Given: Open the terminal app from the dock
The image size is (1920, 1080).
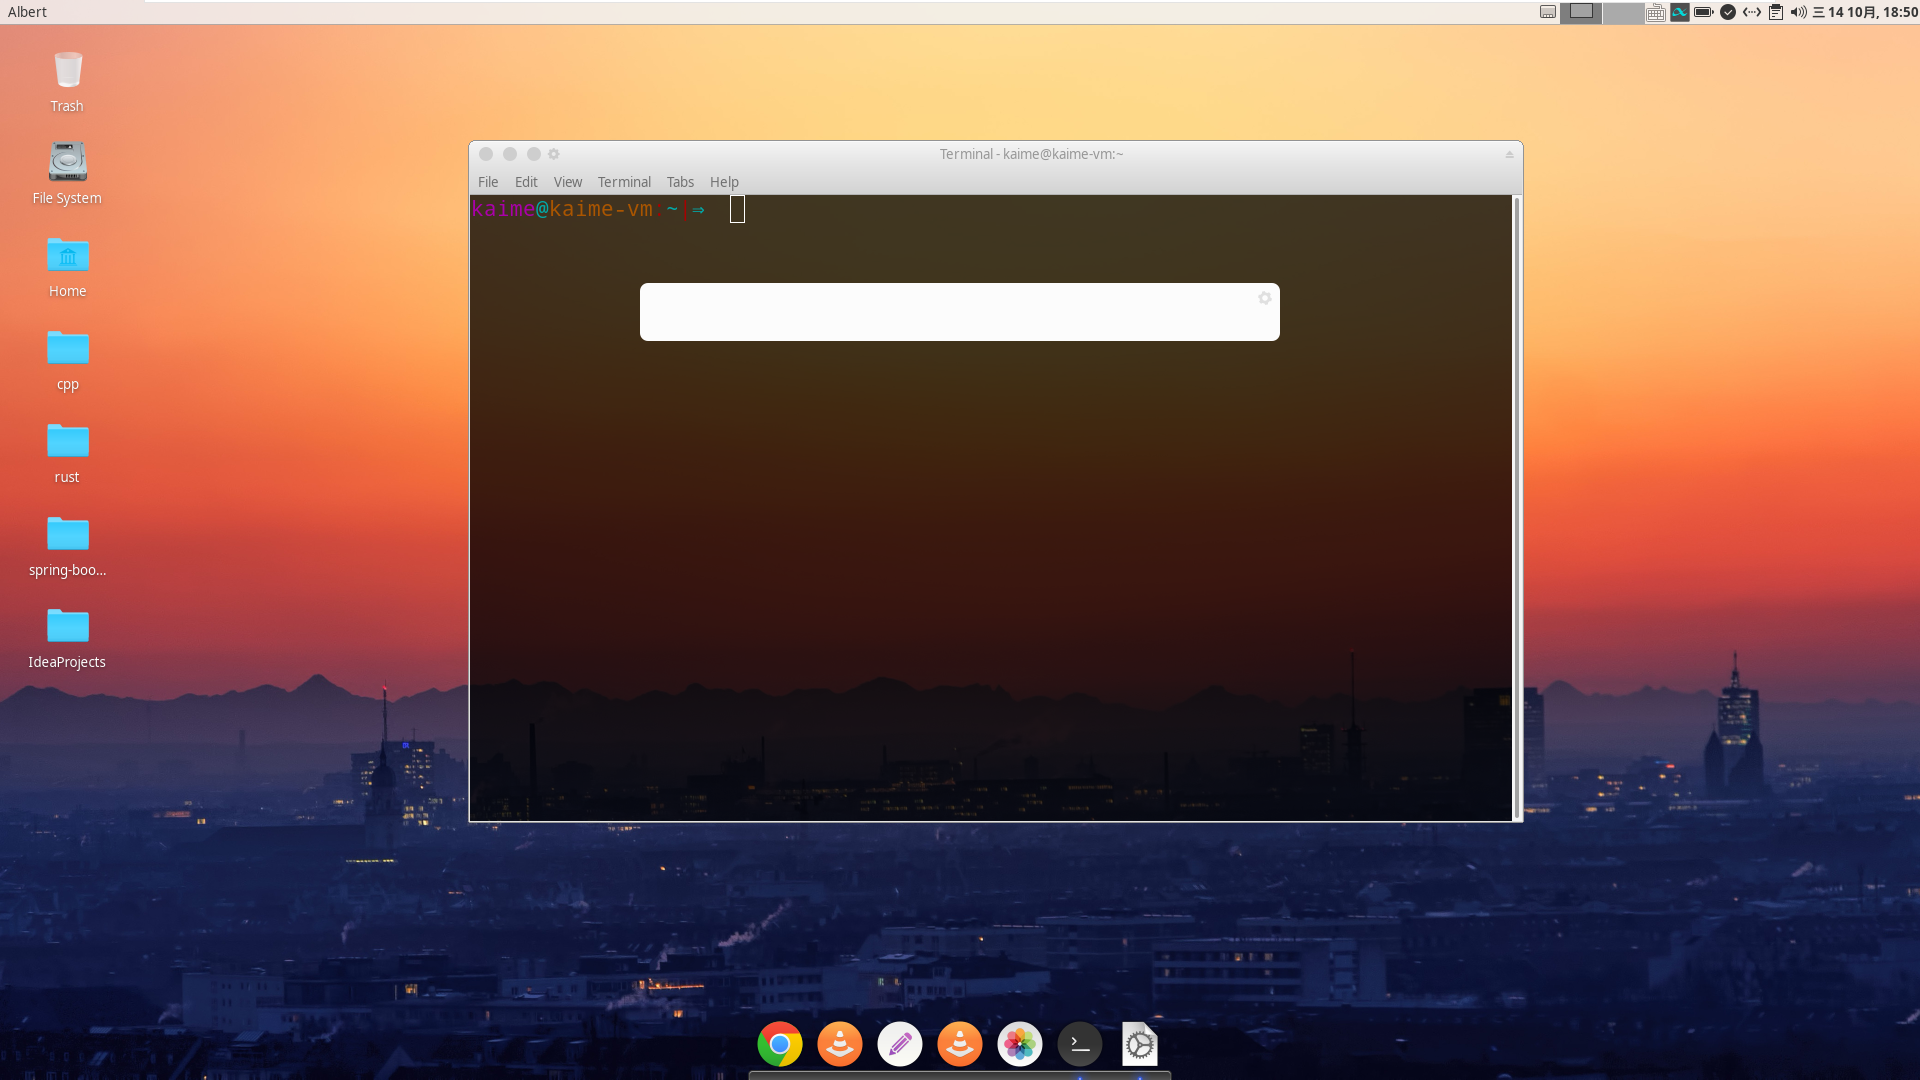Looking at the screenshot, I should (1080, 1045).
